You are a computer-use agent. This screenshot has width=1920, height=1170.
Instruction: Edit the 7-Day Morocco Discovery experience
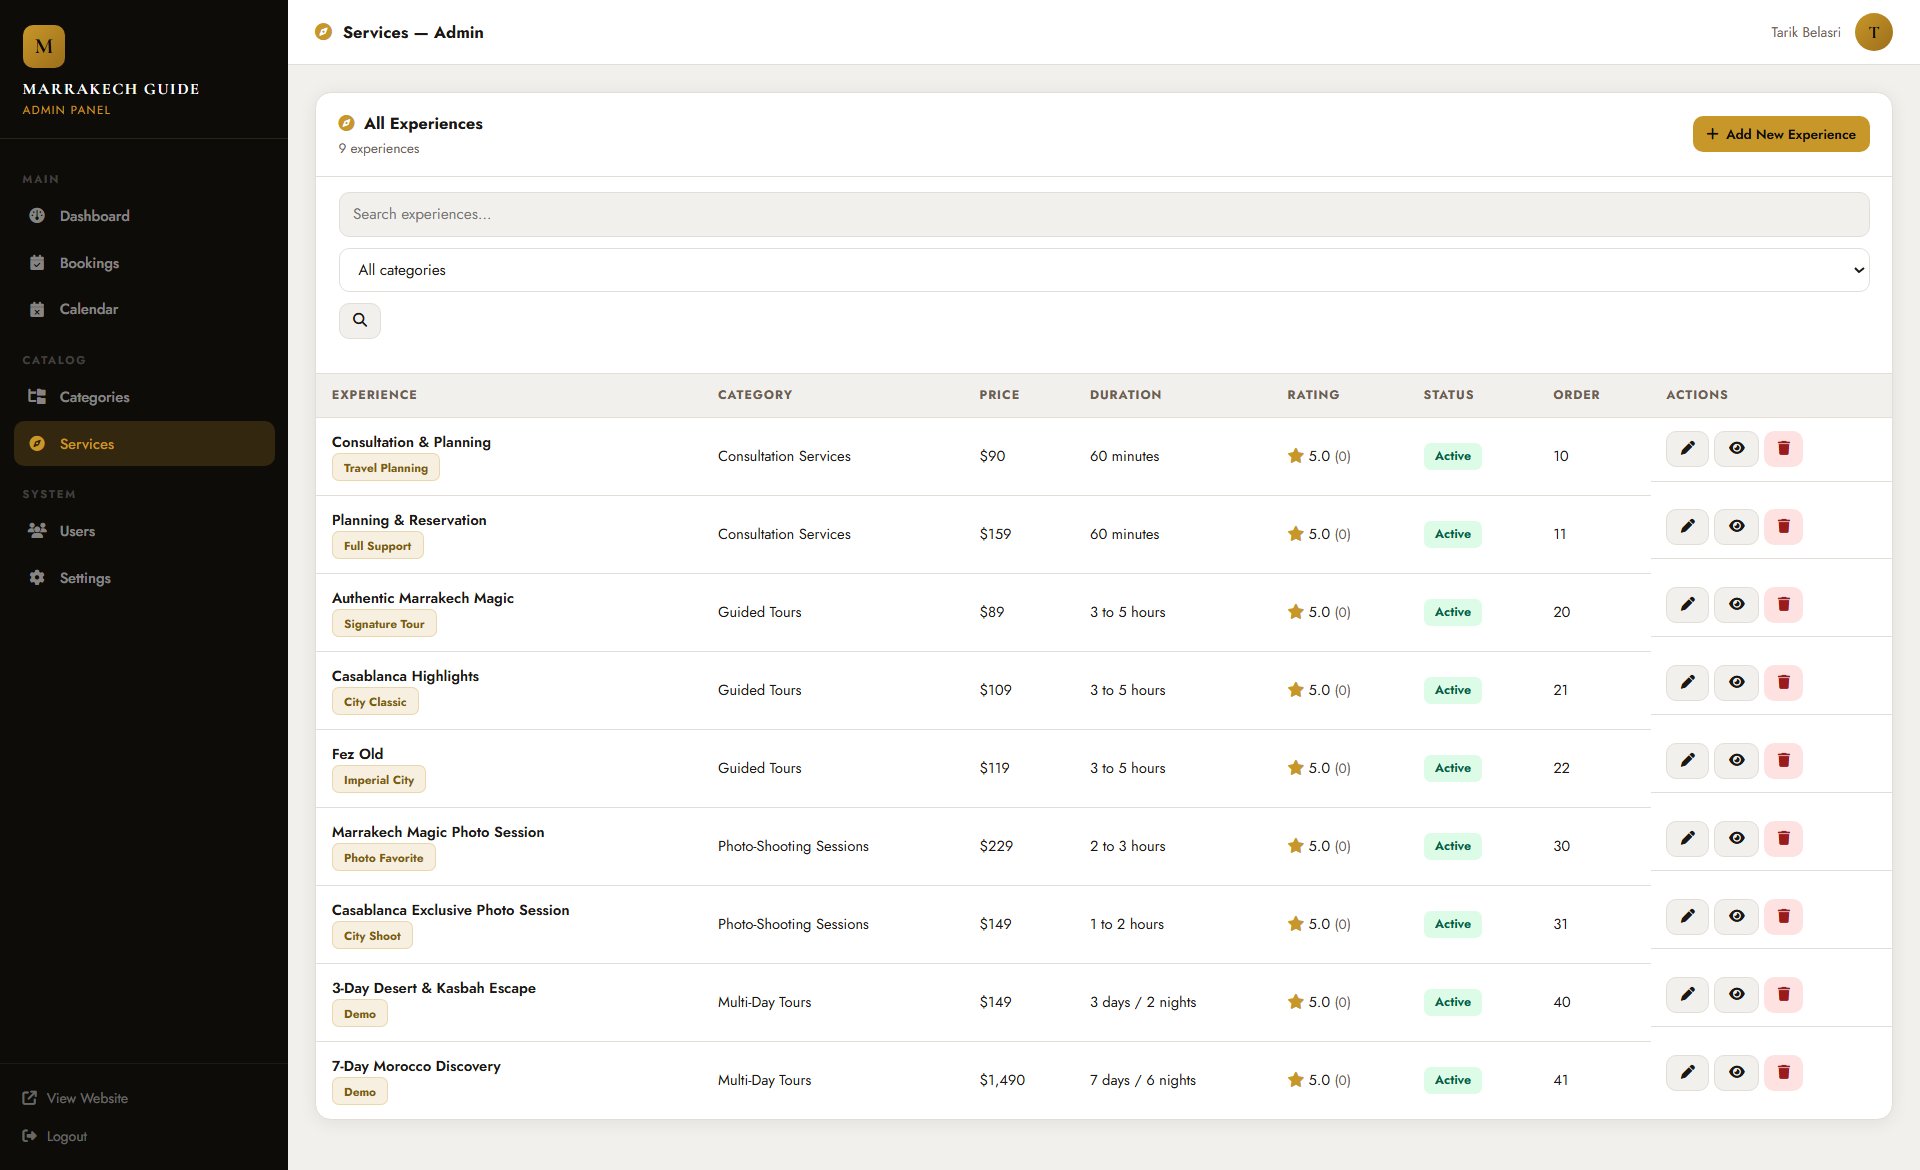click(1687, 1072)
